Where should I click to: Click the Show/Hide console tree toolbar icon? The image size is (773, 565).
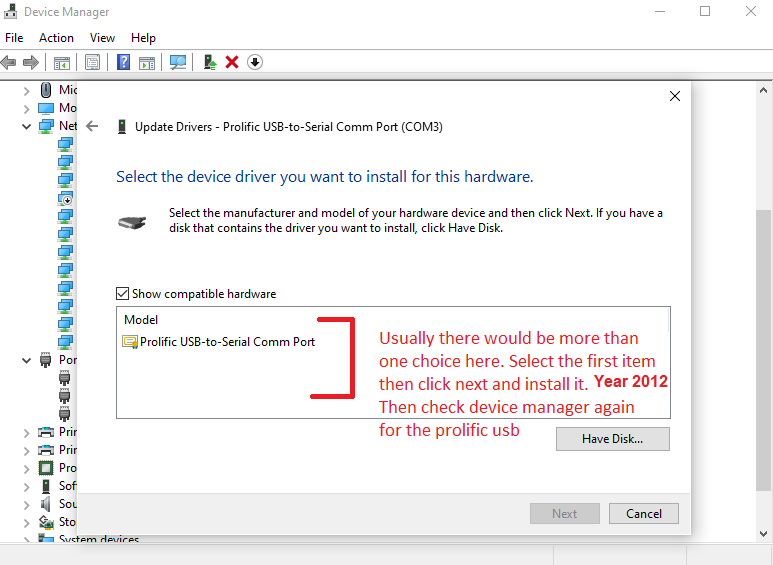click(x=62, y=62)
